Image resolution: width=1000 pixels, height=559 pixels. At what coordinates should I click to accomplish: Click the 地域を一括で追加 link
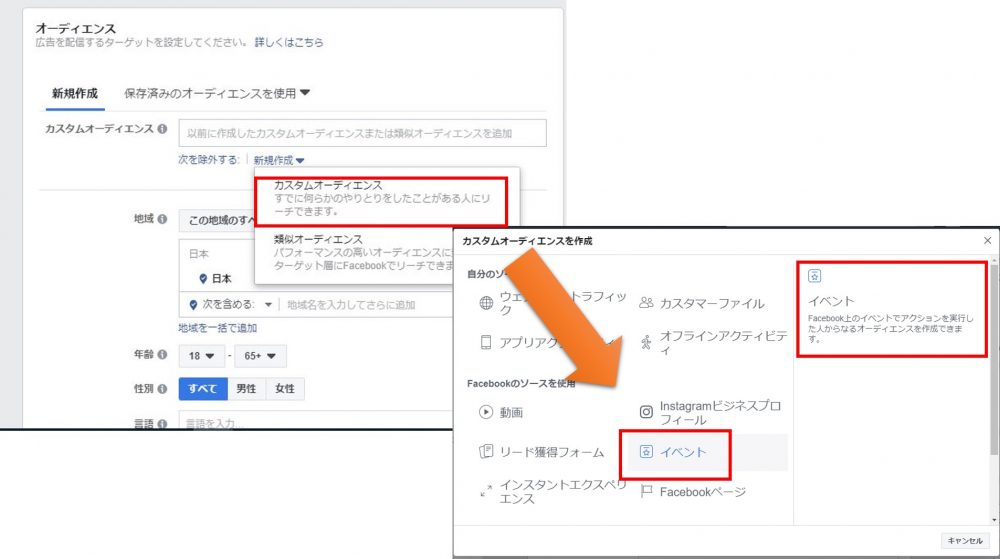coord(217,328)
